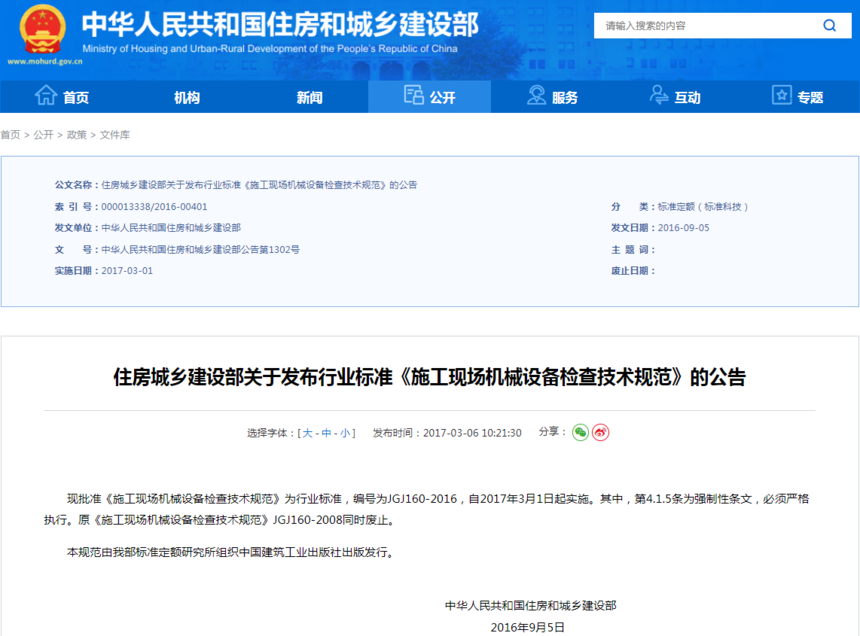Viewport: 860px width, 636px height.
Task: Go to the 首页 navigation tab
Action: pos(62,97)
